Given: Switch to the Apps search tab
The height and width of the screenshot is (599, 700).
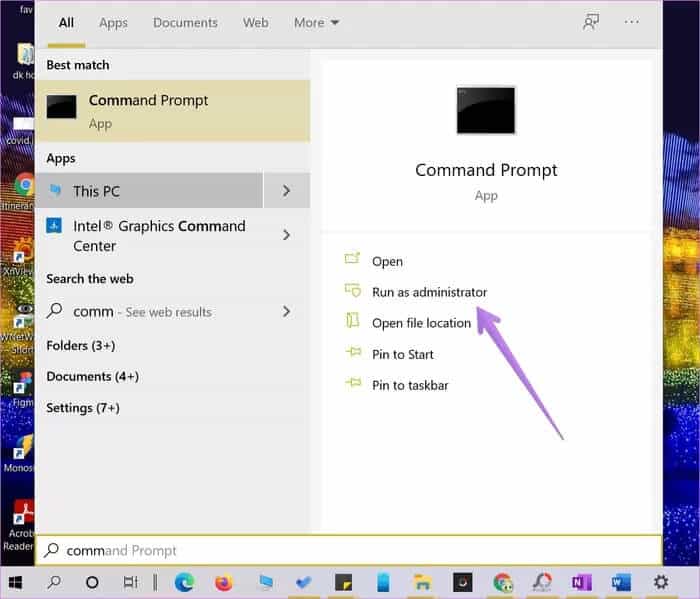Looking at the screenshot, I should pos(113,23).
